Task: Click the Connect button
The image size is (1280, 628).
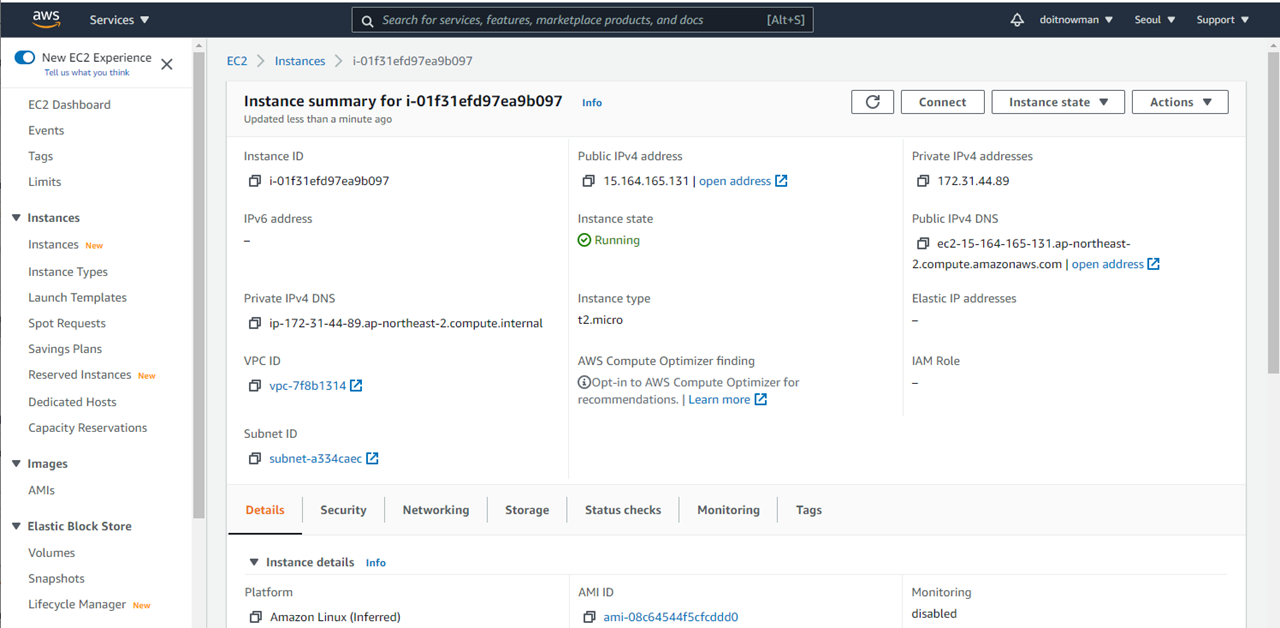Action: click(x=943, y=102)
